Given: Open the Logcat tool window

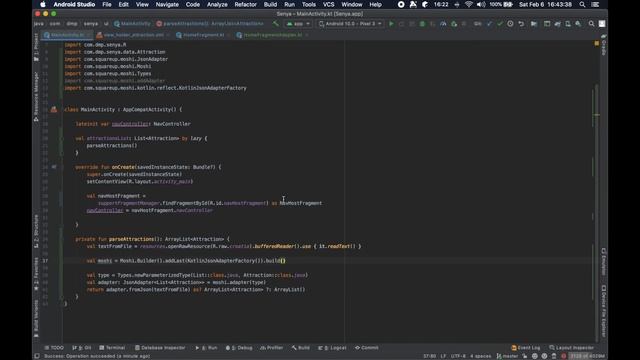Looking at the screenshot, I should pos(332,348).
